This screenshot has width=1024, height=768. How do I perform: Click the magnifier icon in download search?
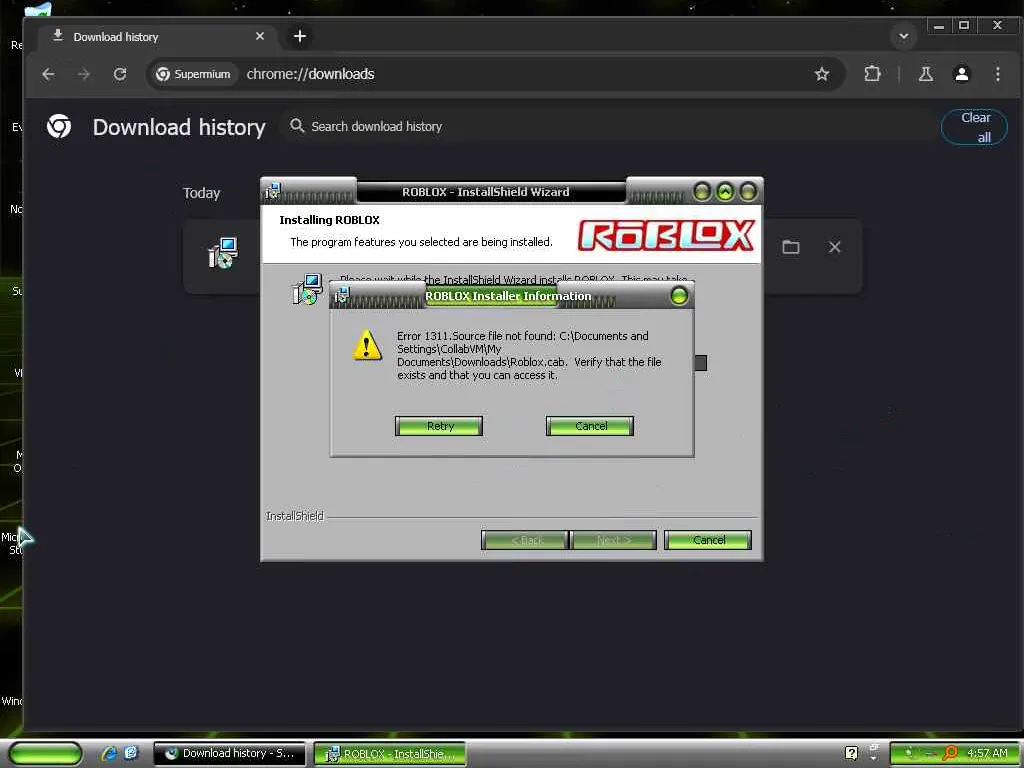[x=296, y=125]
